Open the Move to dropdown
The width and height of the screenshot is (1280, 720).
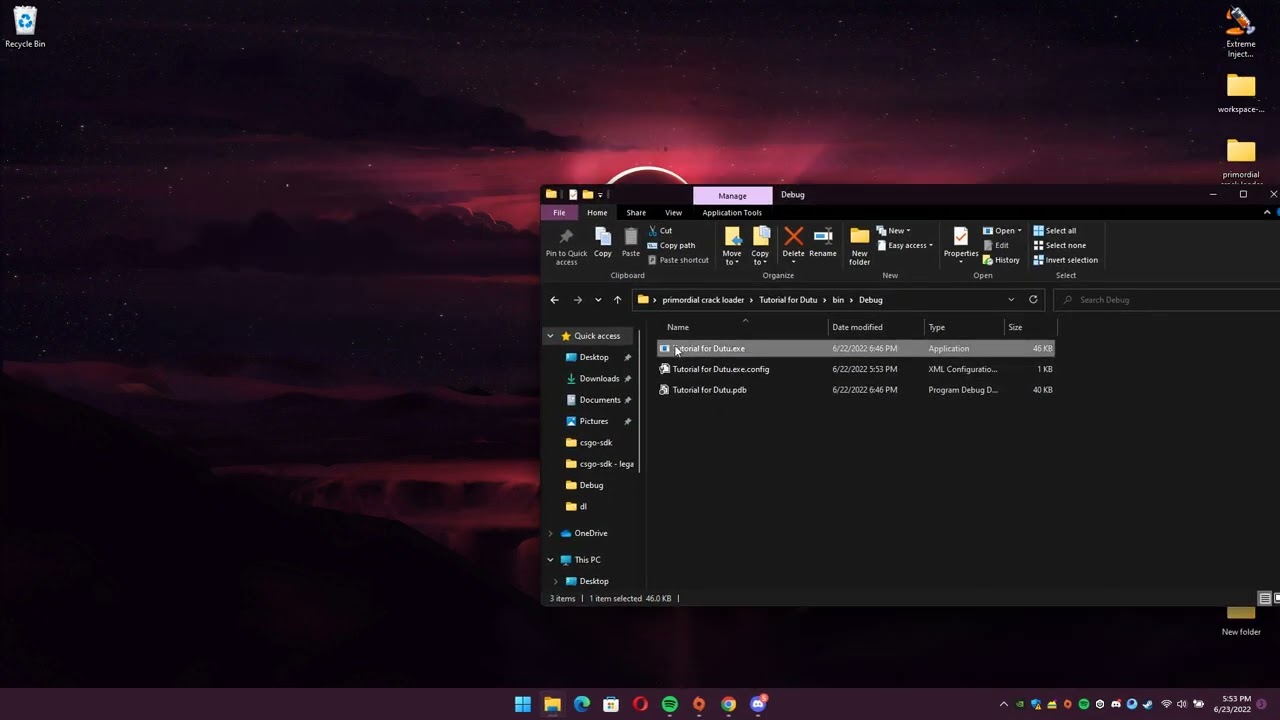pos(732,258)
